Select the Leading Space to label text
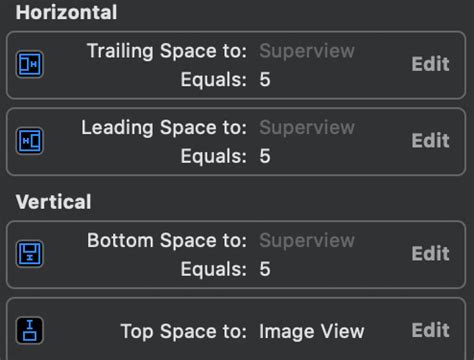This screenshot has height=360, width=474. coord(164,128)
